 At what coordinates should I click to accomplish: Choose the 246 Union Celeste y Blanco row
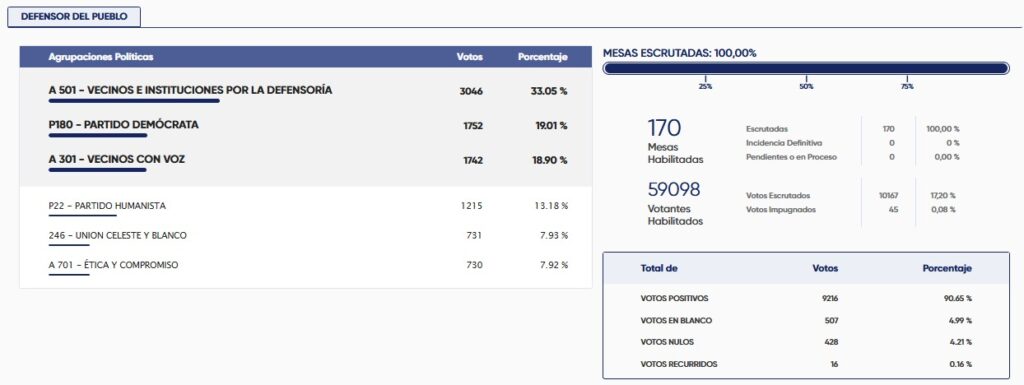click(x=306, y=236)
